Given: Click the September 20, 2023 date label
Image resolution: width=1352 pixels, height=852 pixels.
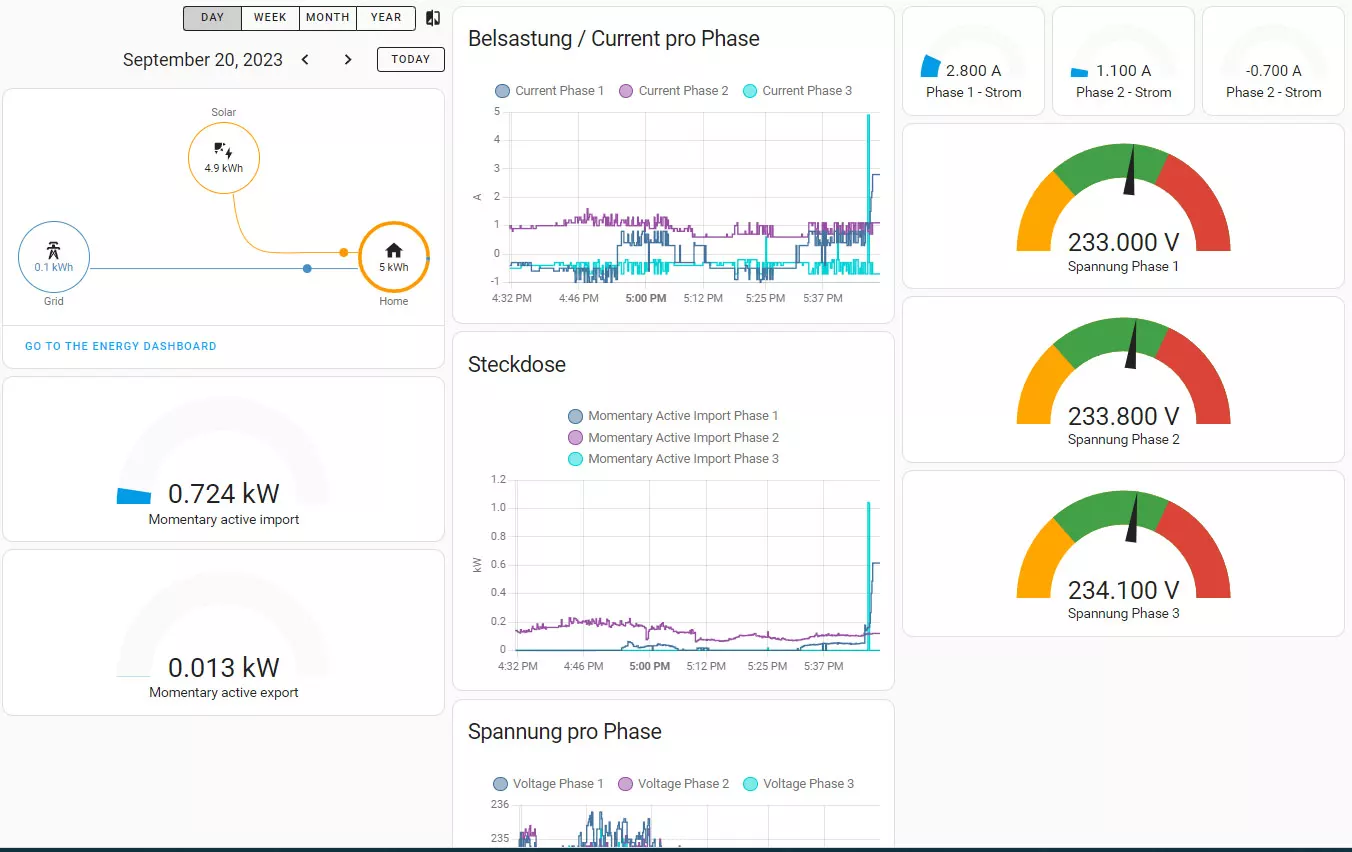Looking at the screenshot, I should (203, 60).
